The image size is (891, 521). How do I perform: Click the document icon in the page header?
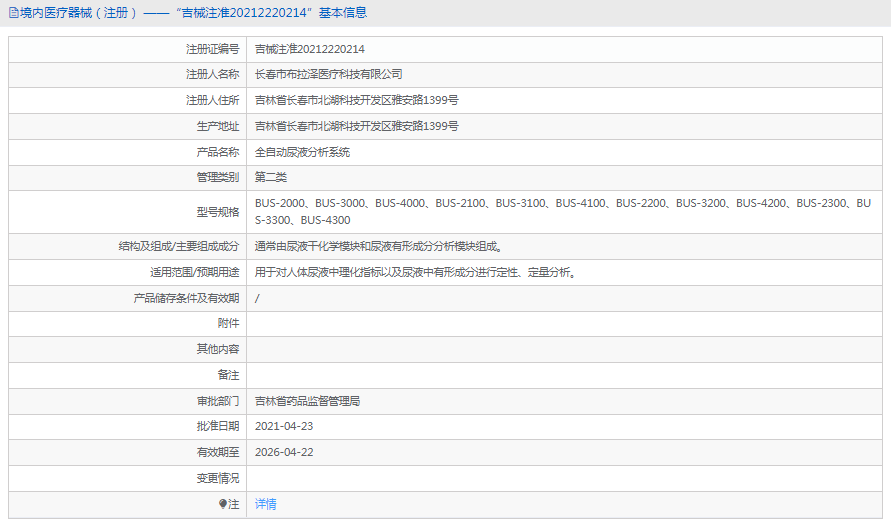click(14, 13)
